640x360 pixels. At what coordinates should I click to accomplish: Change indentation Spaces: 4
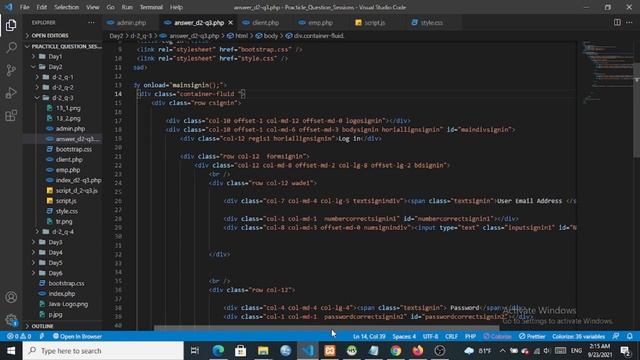[x=404, y=336]
